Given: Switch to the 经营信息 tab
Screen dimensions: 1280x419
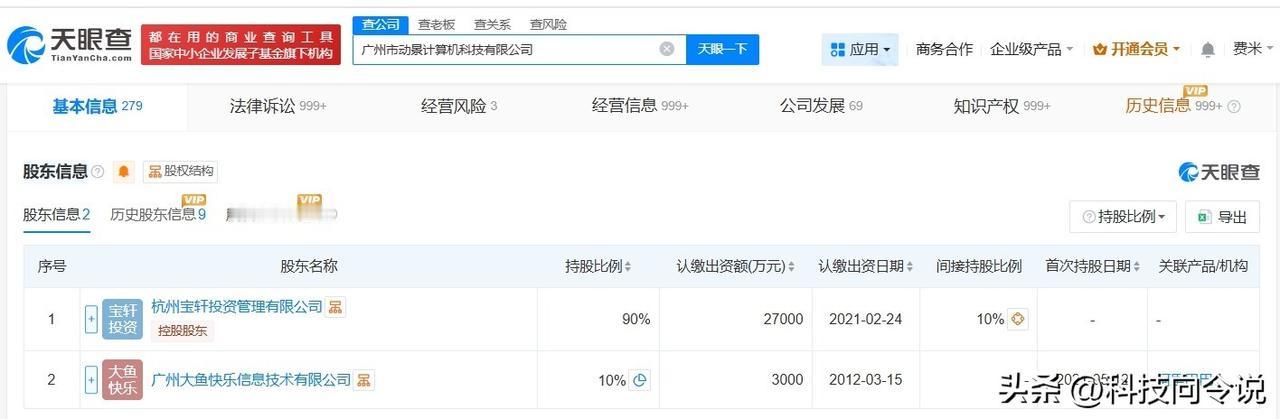Looking at the screenshot, I should 640,106.
